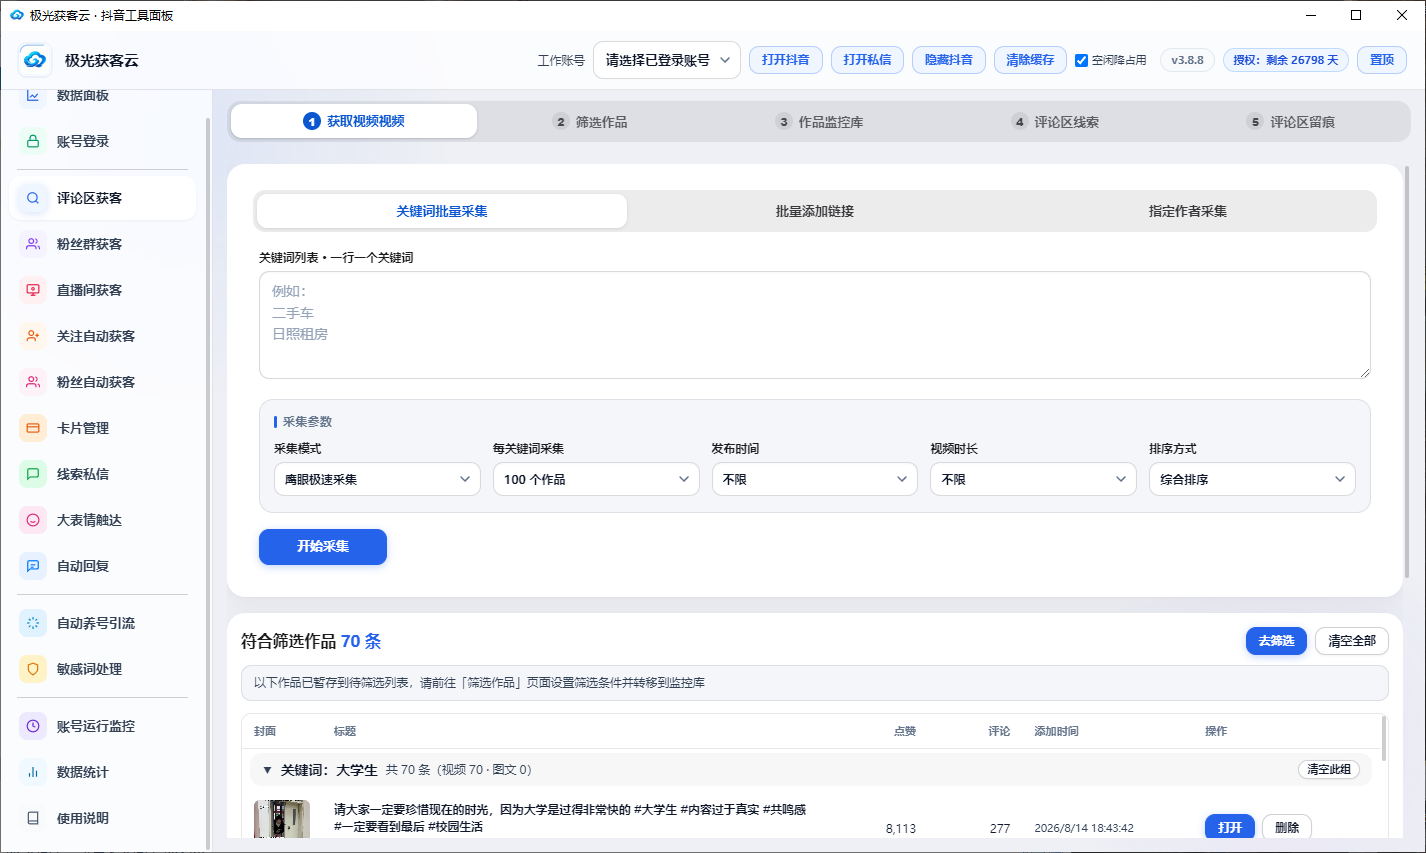Image resolution: width=1426 pixels, height=853 pixels.
Task: Click the 评论区获客 search icon
Action: coord(33,198)
